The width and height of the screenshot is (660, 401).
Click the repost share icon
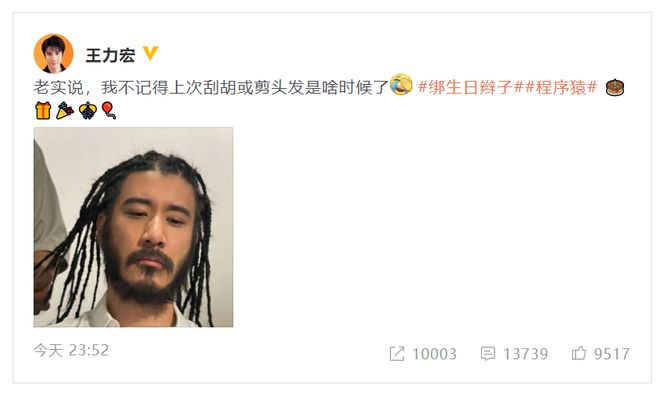click(397, 353)
